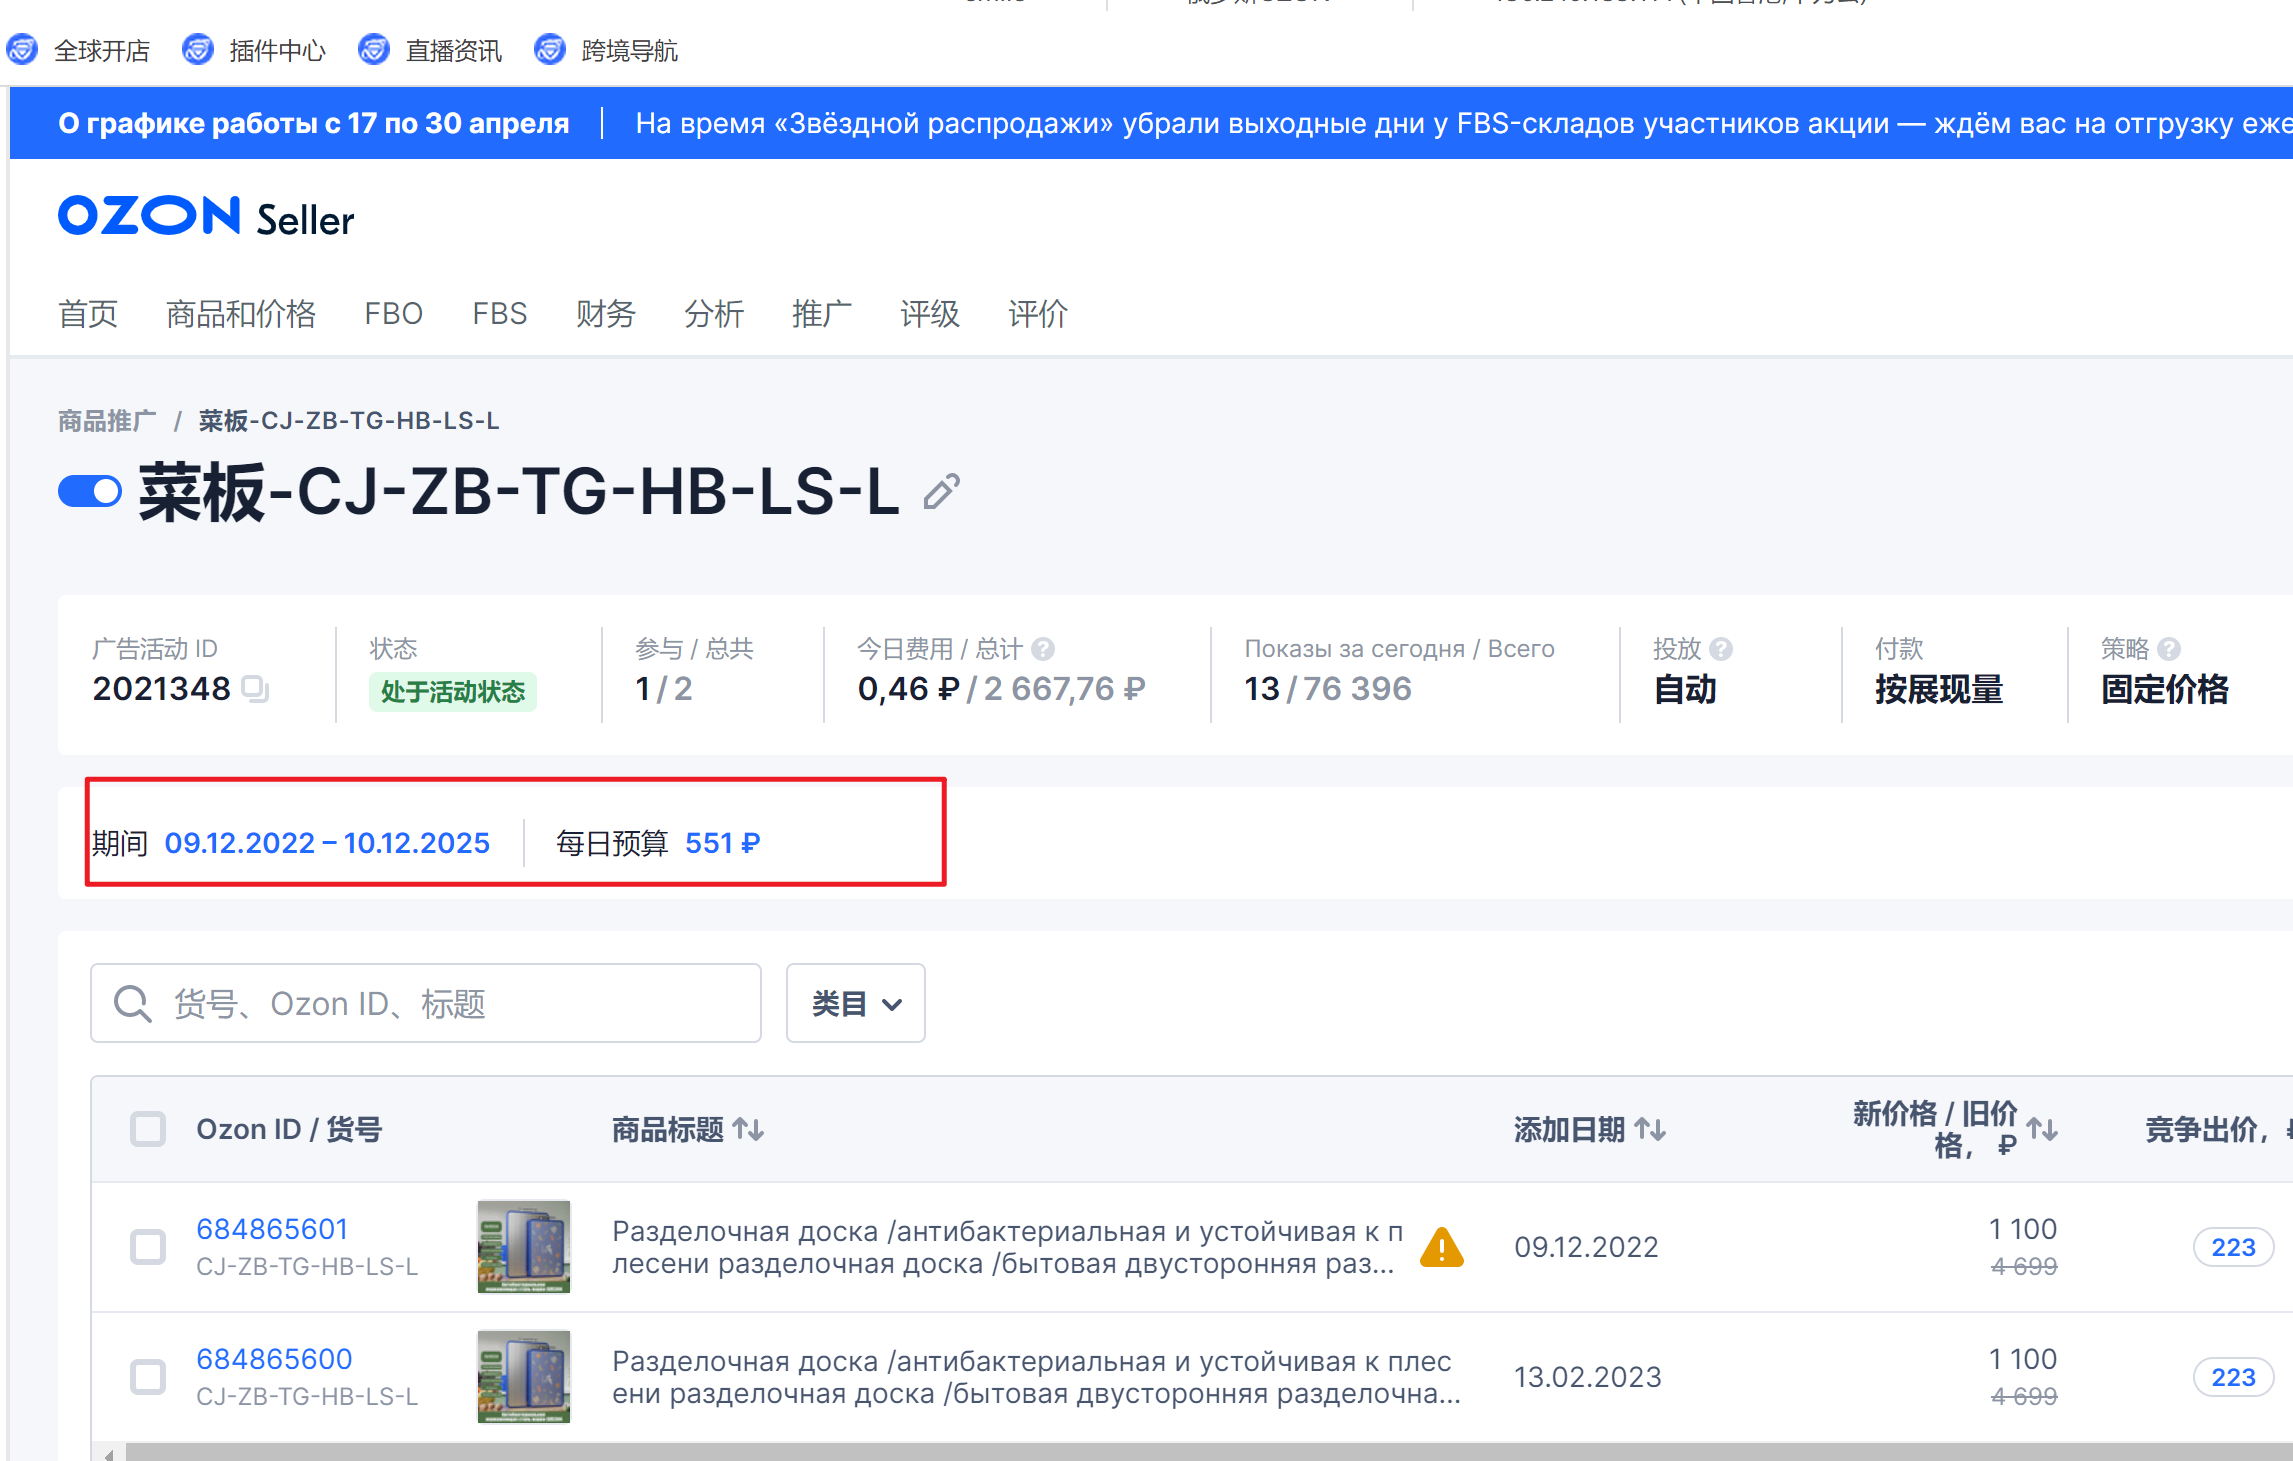
Task: Sort by 添加日期 using arrows icon
Action: (x=1650, y=1129)
